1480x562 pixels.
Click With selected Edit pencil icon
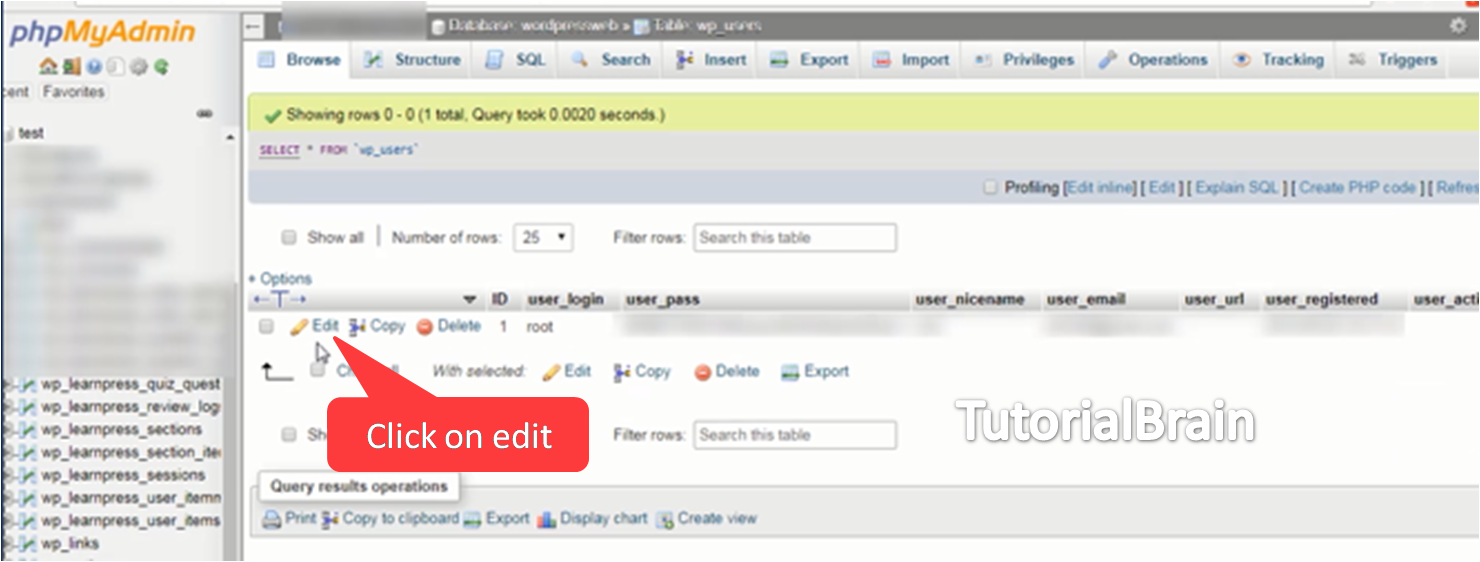point(551,372)
